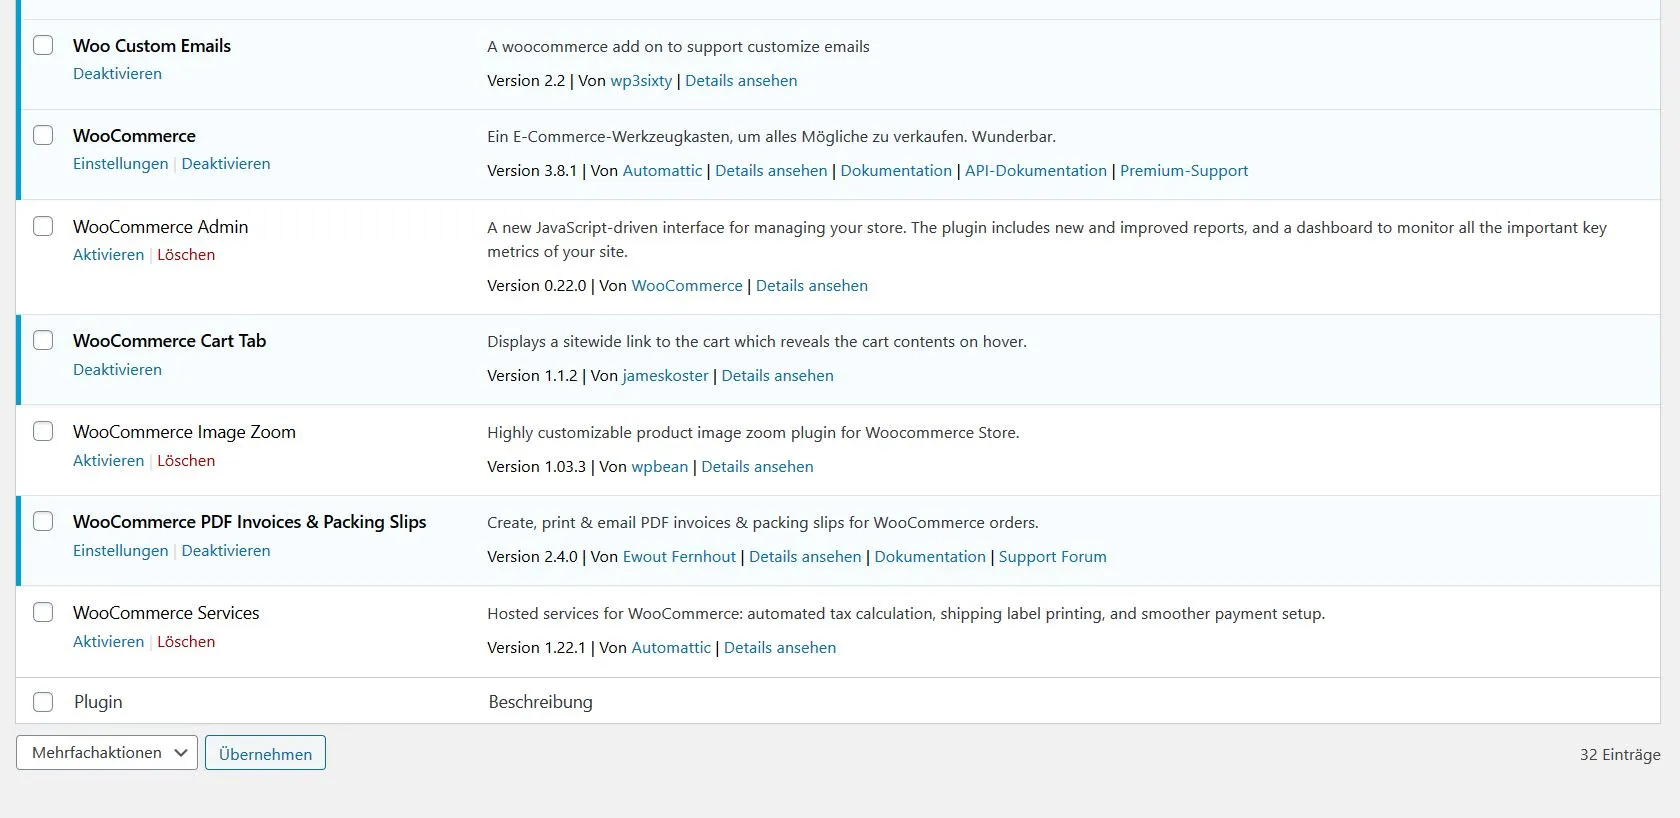1680x818 pixels.
Task: Click the Woo Custom Emails plugin name
Action: pyautogui.click(x=152, y=46)
